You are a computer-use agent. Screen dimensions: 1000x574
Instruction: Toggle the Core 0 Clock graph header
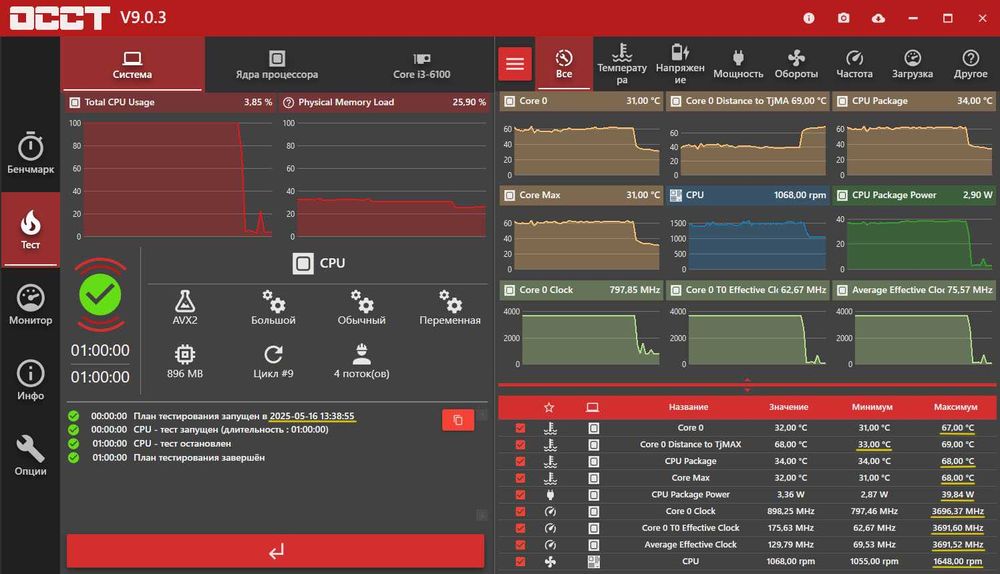click(x=582, y=290)
